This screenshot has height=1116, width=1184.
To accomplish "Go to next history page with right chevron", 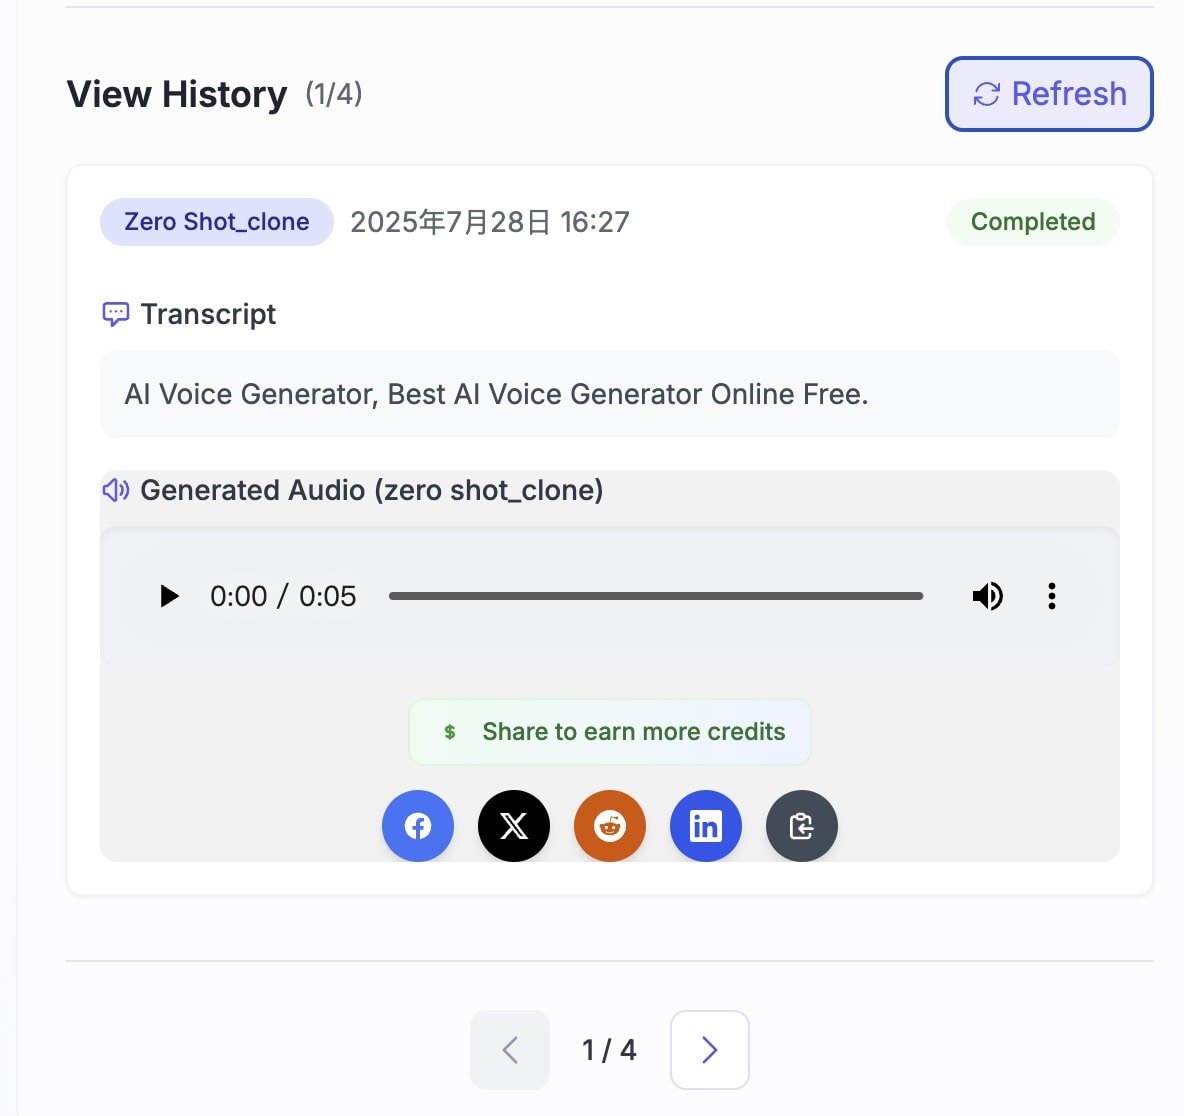I will click(709, 1050).
